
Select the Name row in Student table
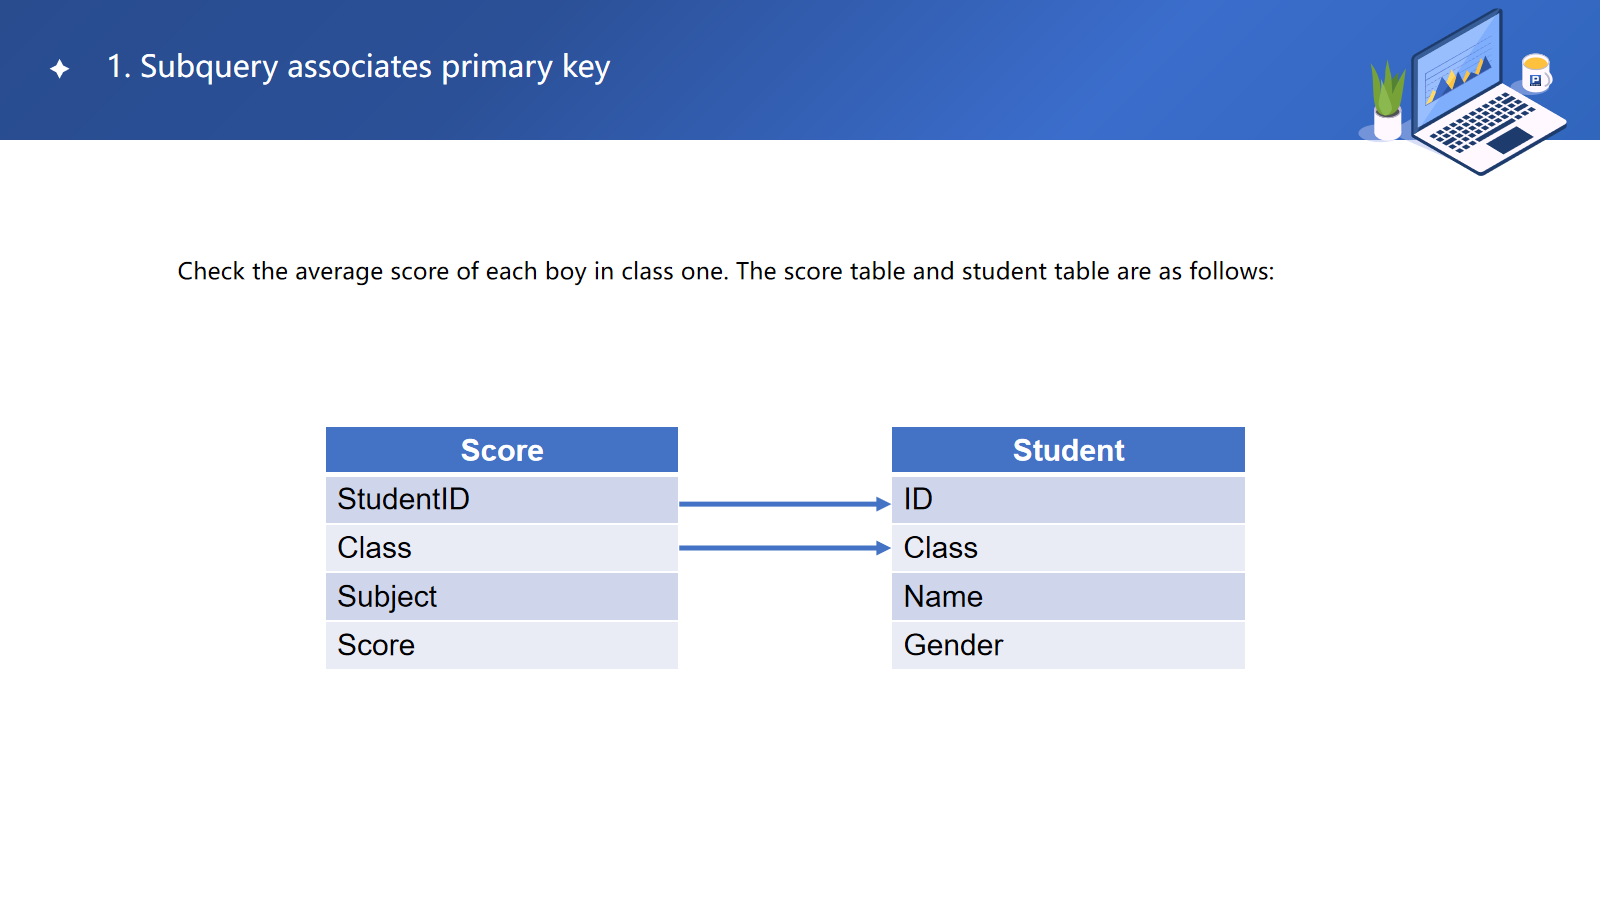pyautogui.click(x=1068, y=597)
